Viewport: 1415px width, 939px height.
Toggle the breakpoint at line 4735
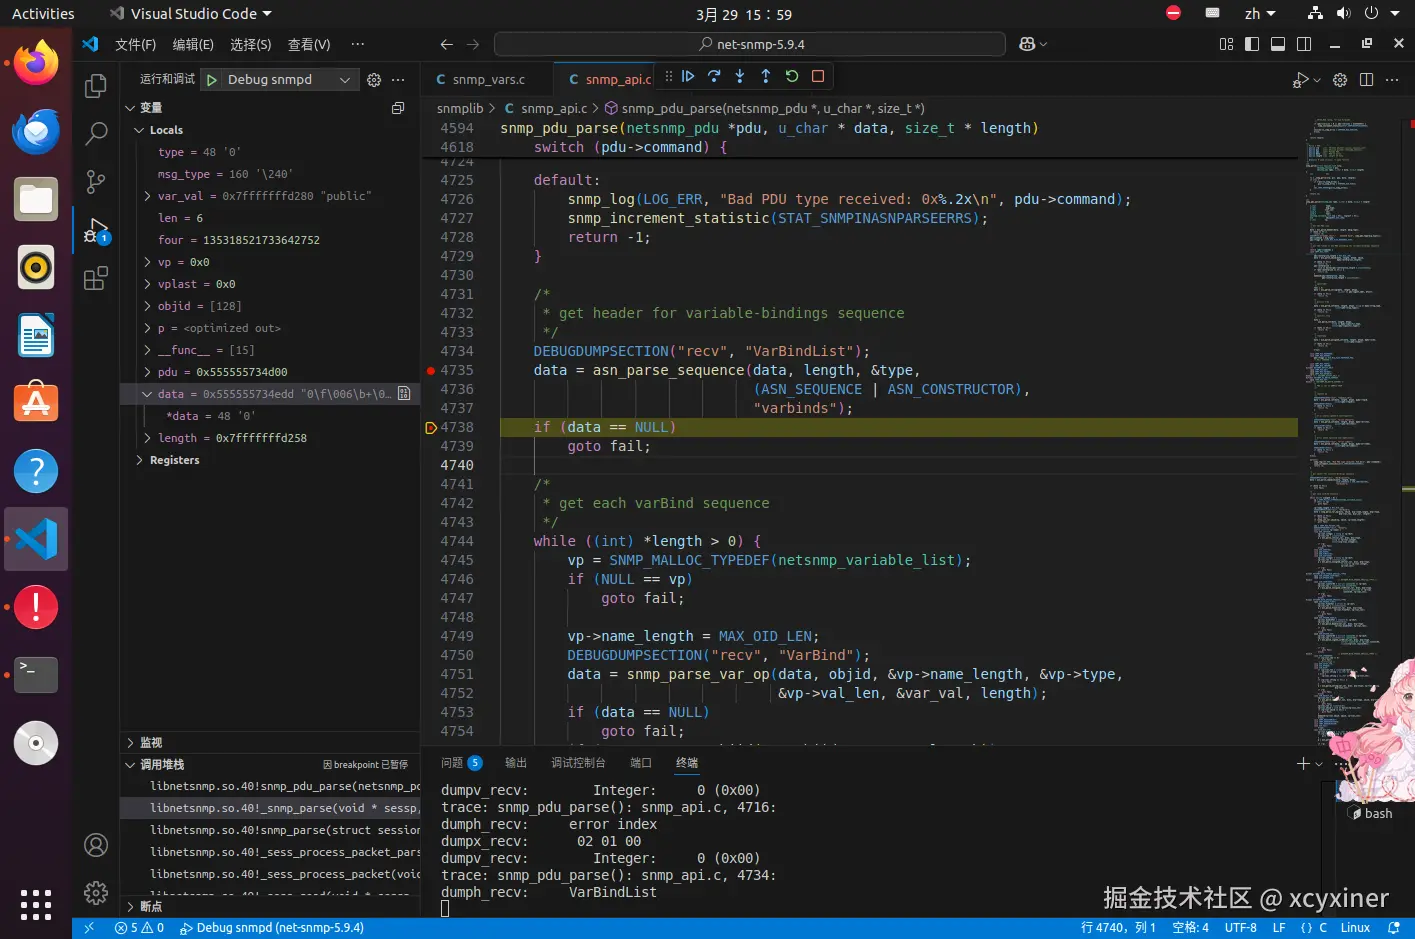(x=431, y=371)
